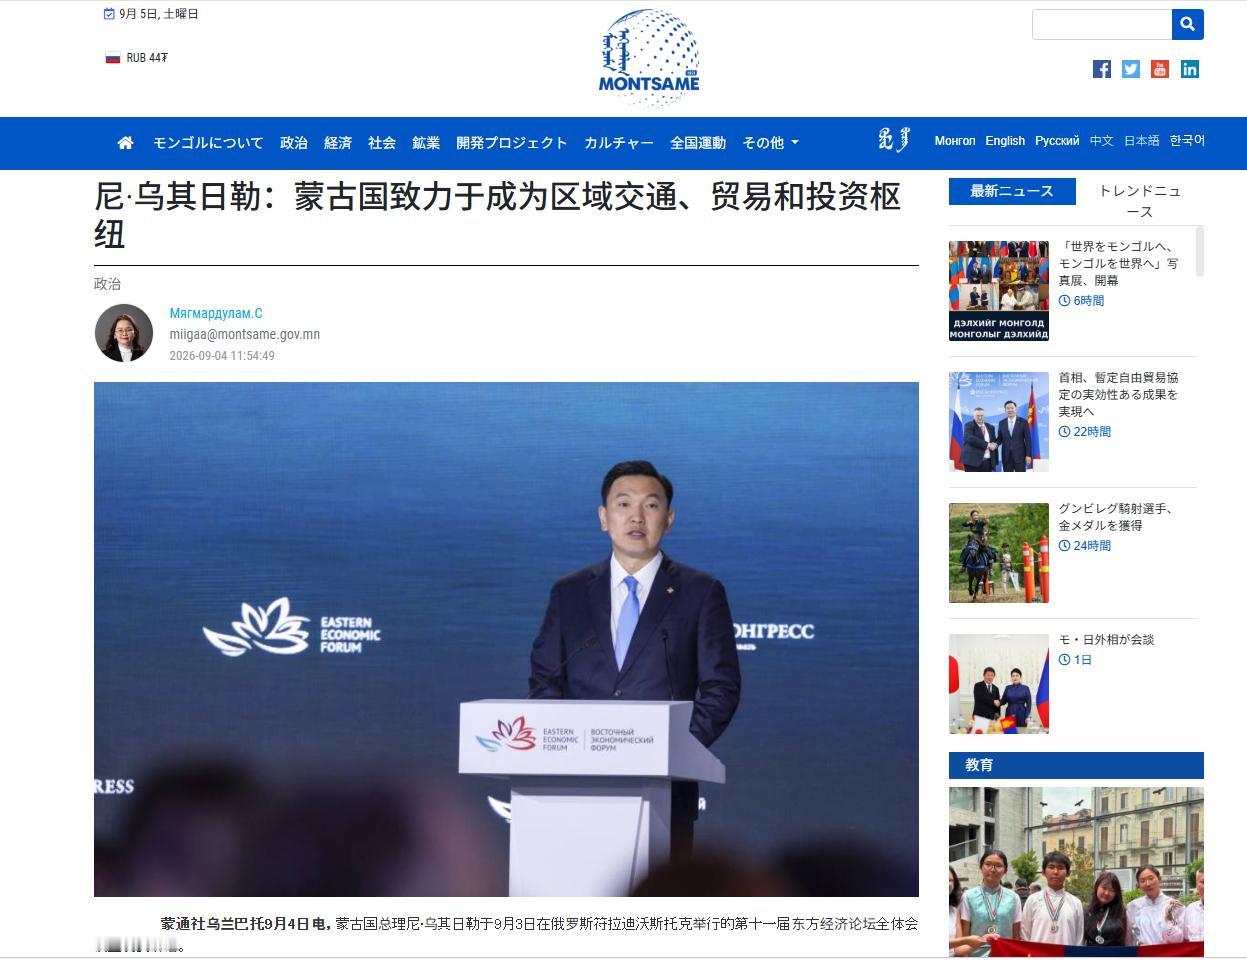
Task: Open the Twitter social icon
Action: tap(1131, 69)
